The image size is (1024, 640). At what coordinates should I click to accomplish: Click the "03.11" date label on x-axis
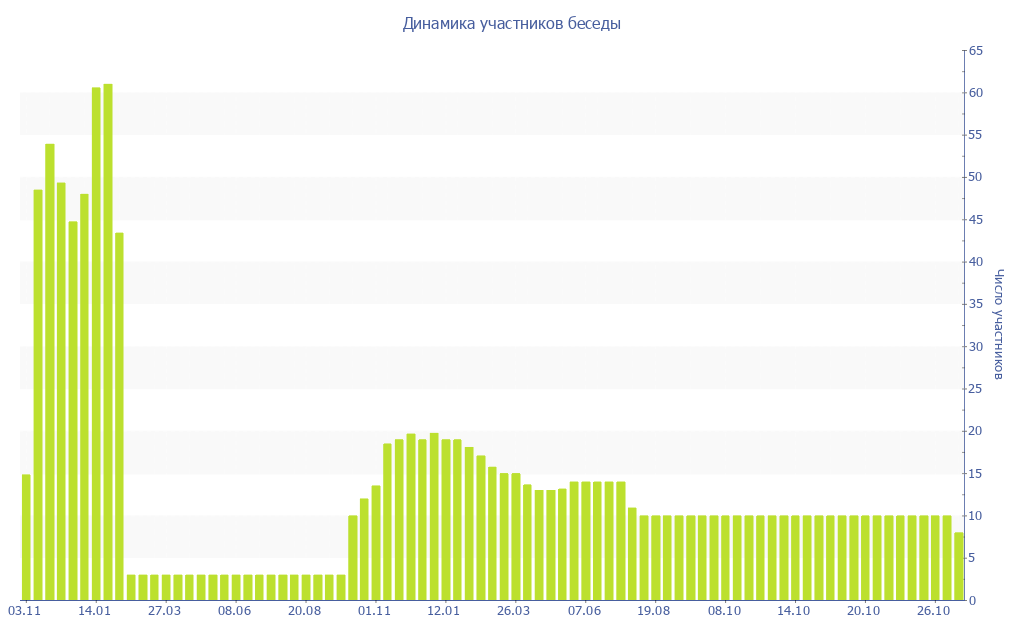point(24,611)
